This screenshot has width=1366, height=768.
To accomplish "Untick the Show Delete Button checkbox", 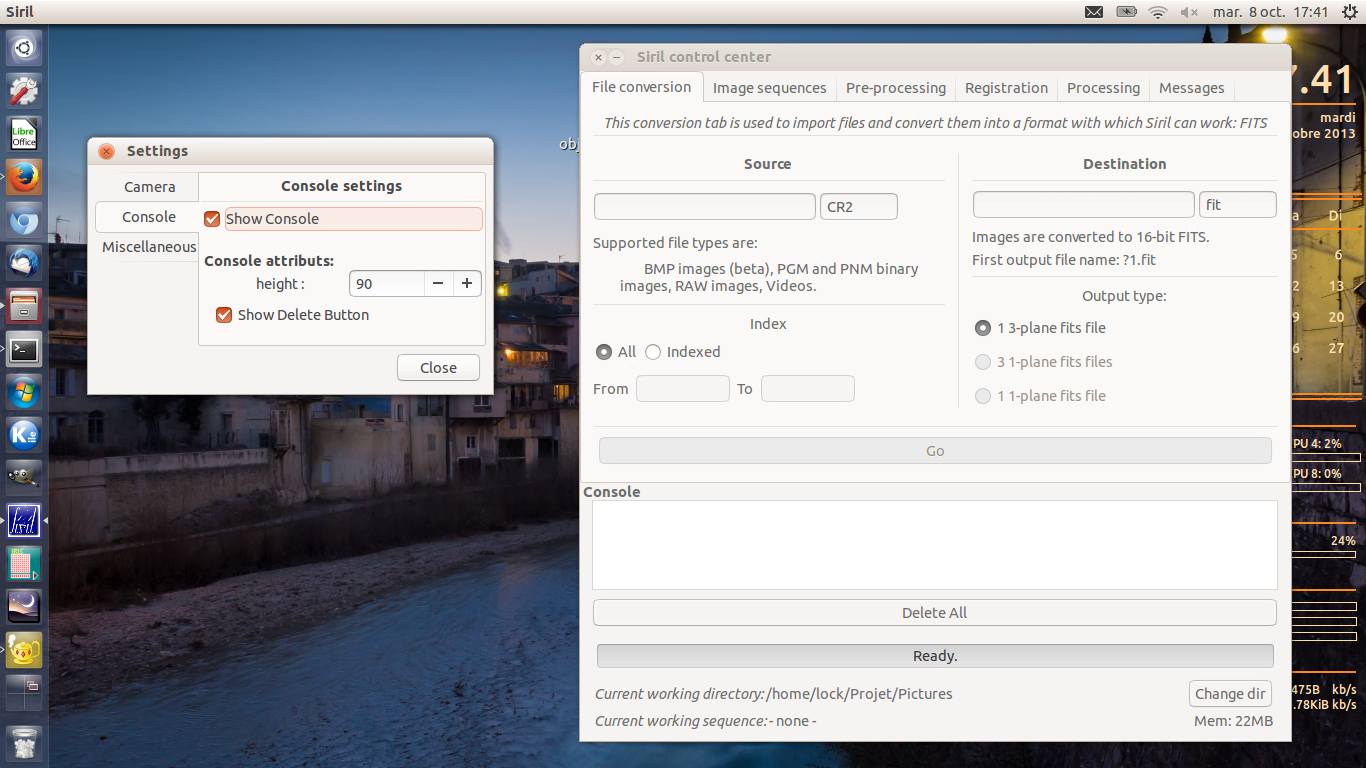I will point(224,315).
